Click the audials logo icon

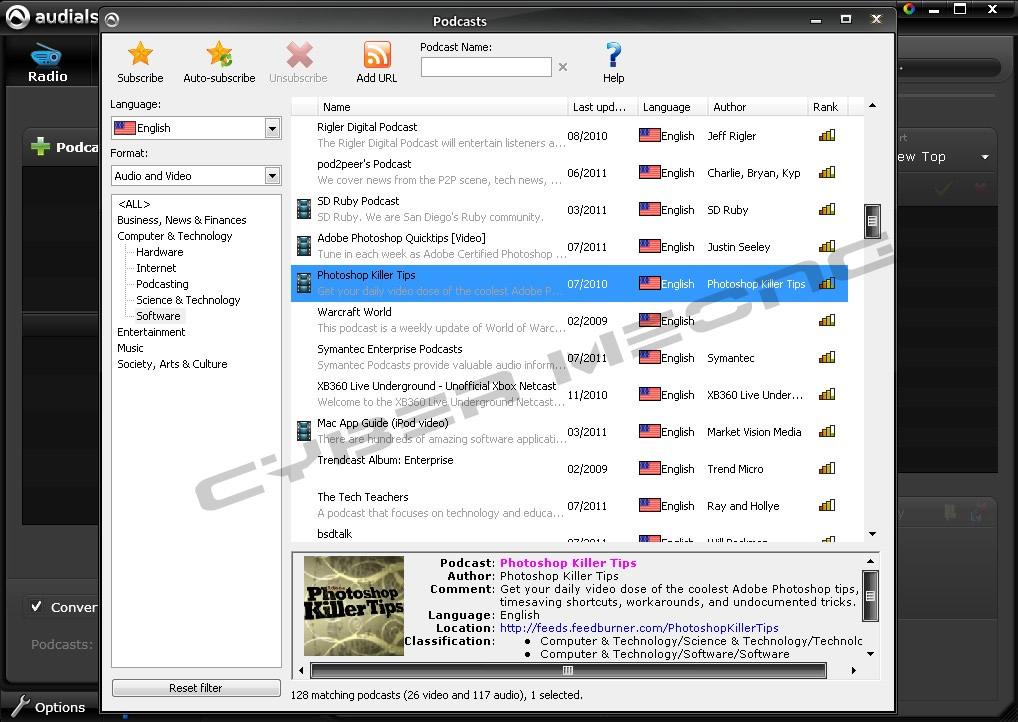click(18, 17)
